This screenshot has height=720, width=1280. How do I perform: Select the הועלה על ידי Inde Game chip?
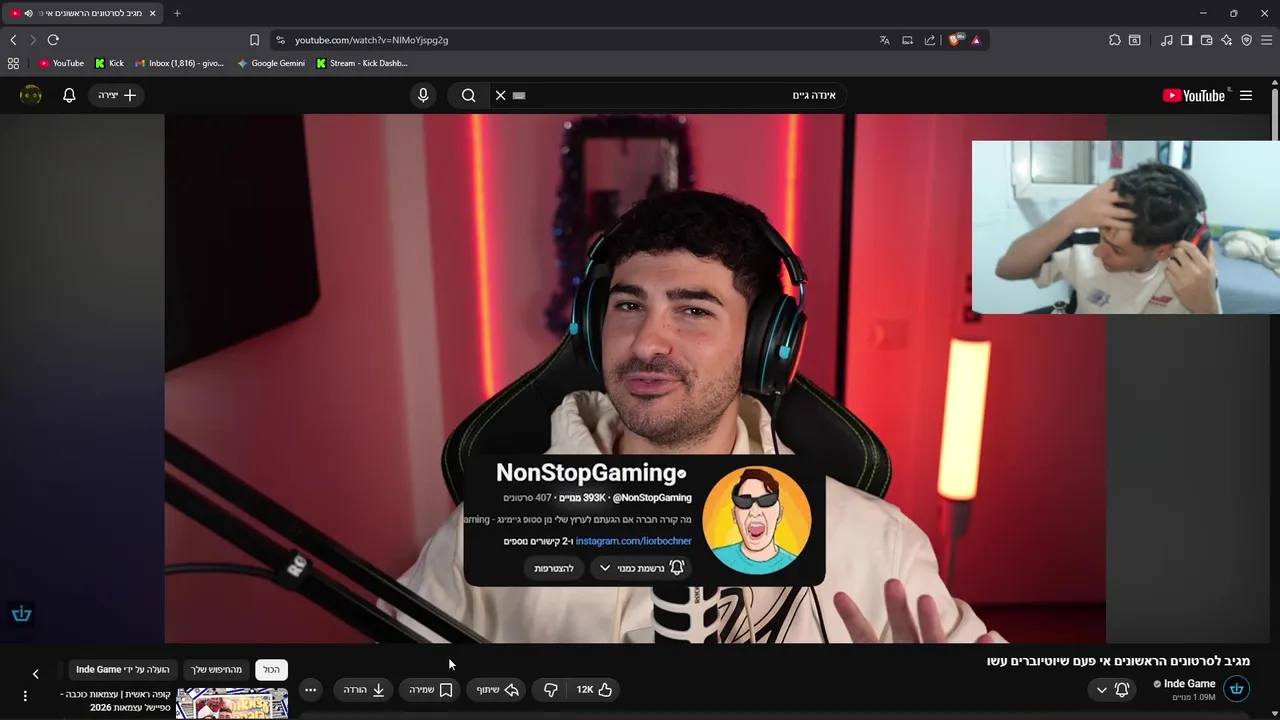123,670
